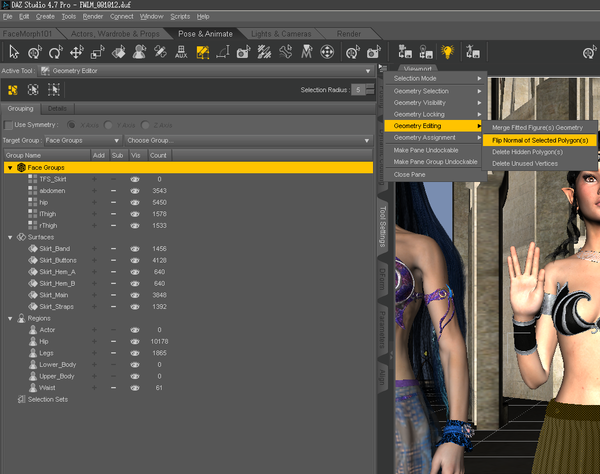Screen dimensions: 600x474
Task: Activate the Geometry Editor tool icon
Action: click(x=202, y=52)
